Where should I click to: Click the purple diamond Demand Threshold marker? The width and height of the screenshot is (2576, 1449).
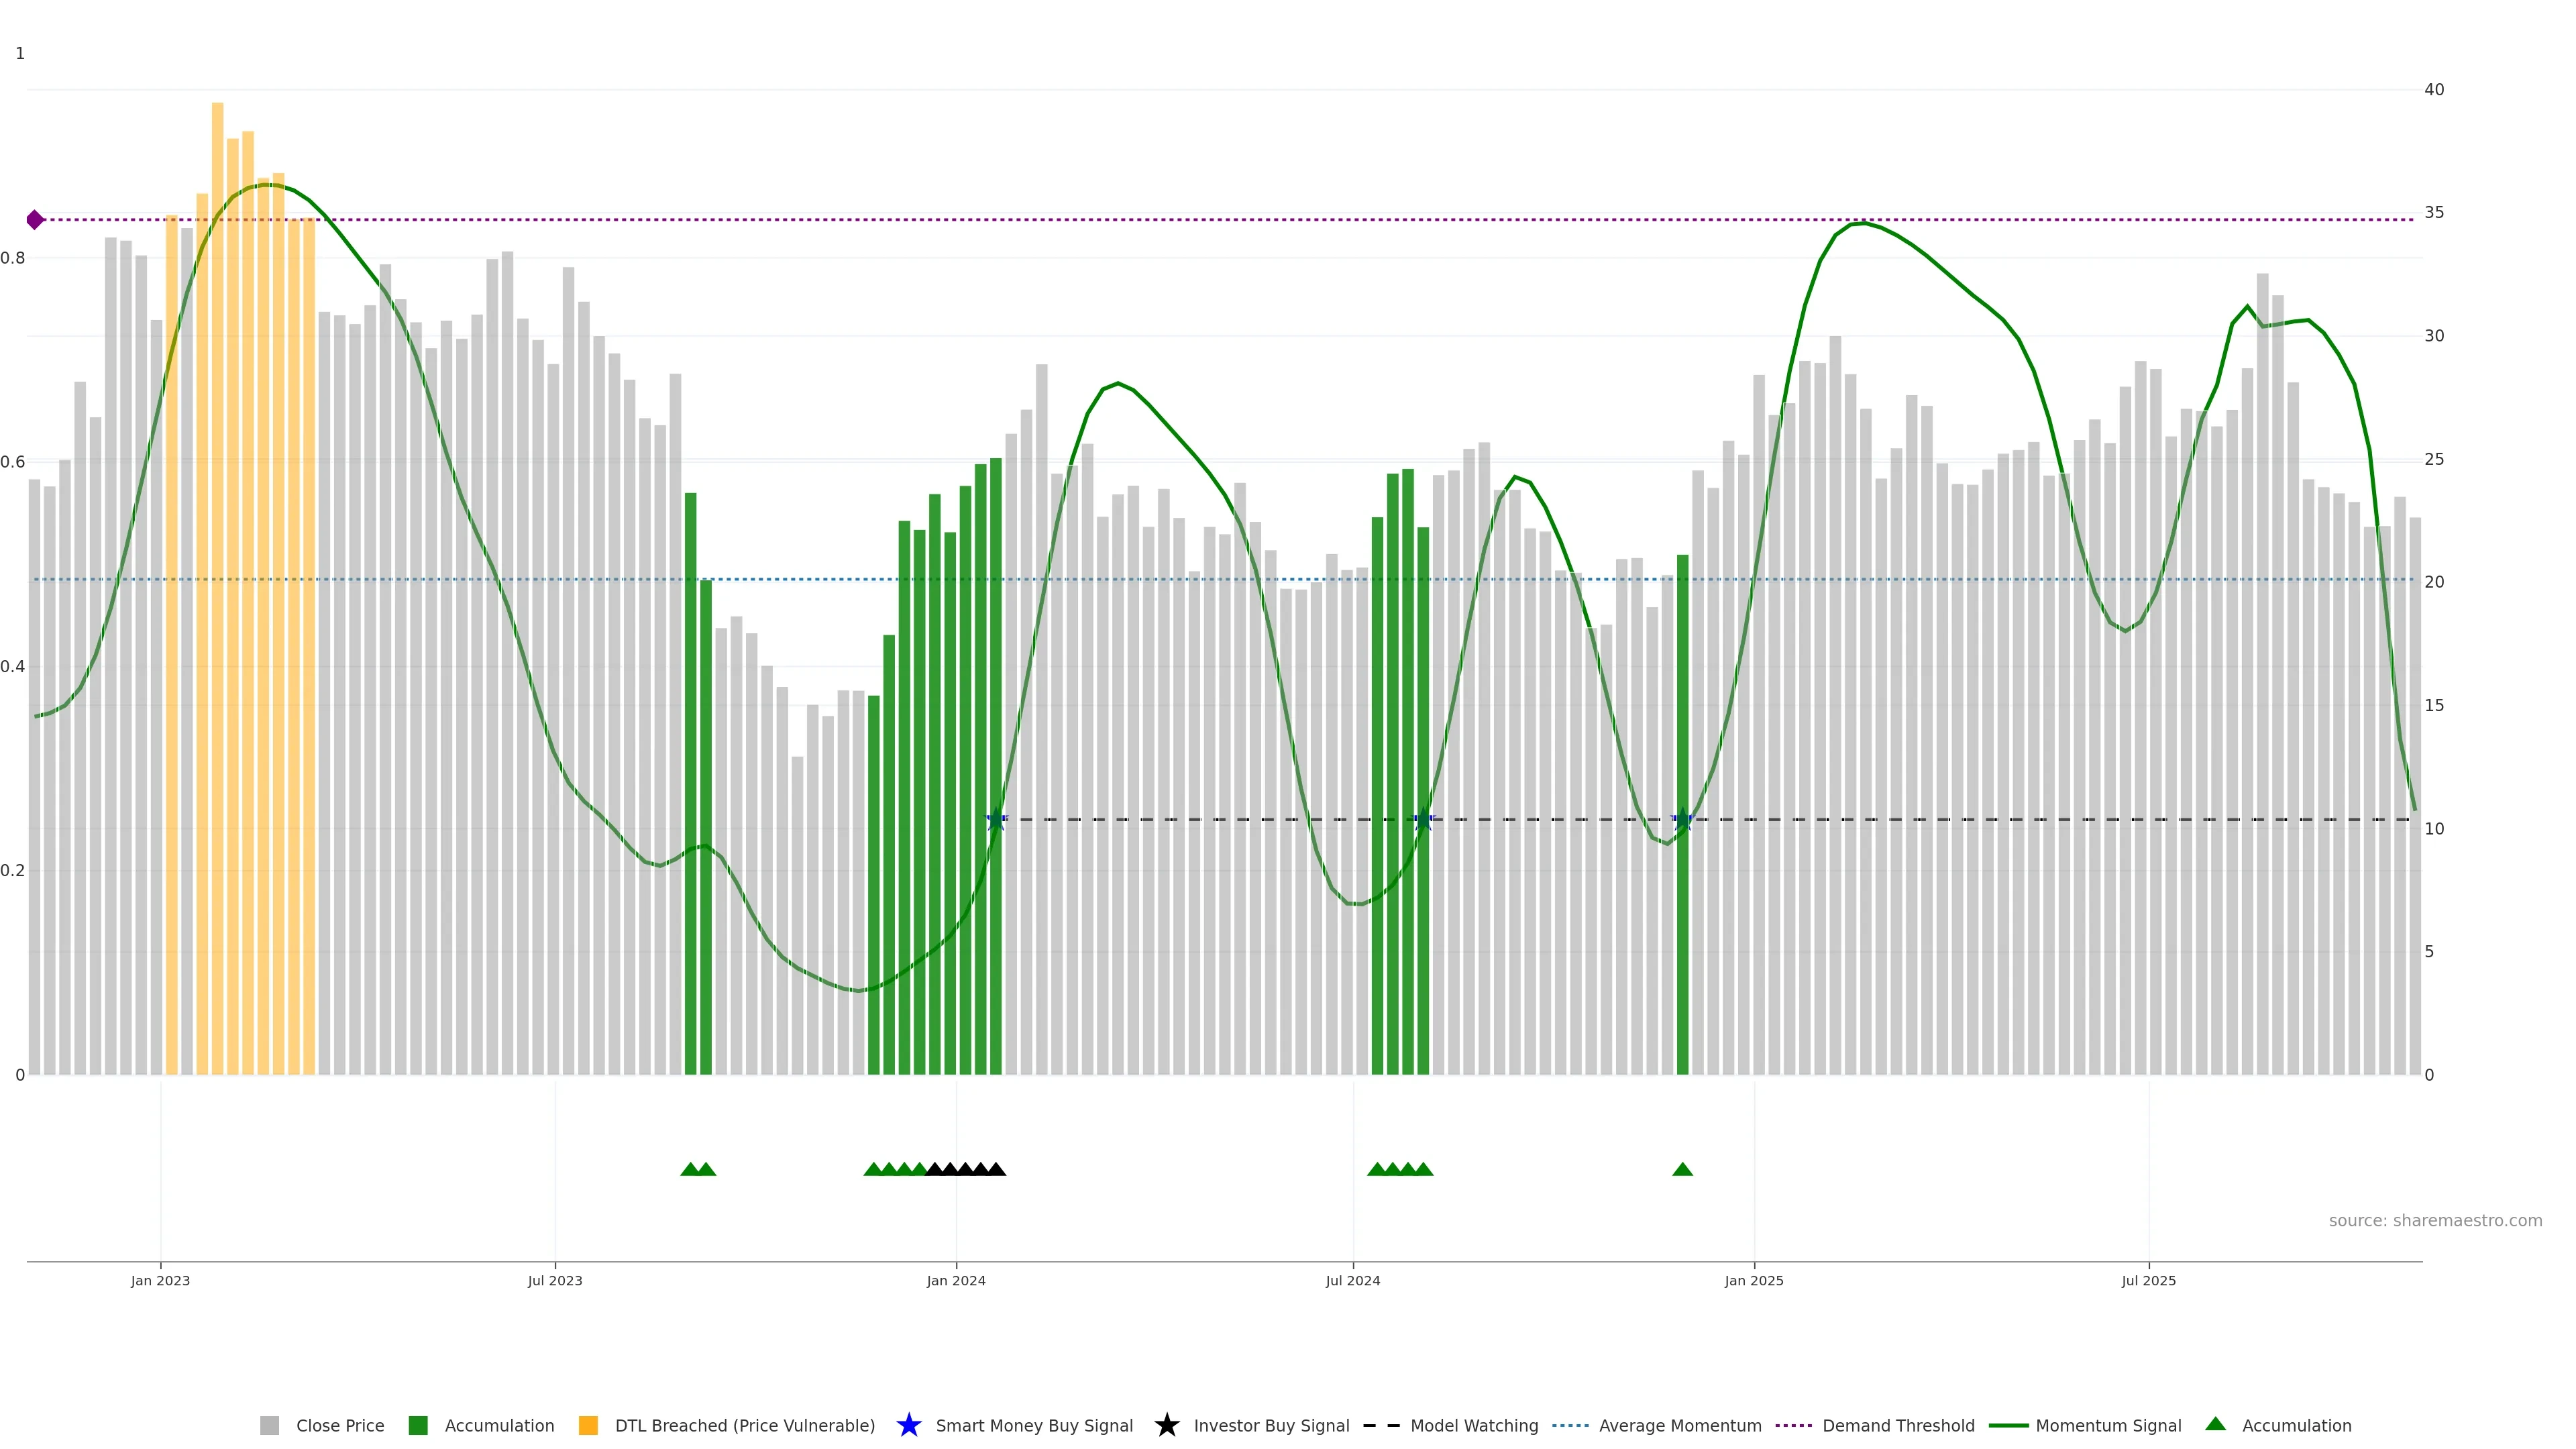point(35,220)
